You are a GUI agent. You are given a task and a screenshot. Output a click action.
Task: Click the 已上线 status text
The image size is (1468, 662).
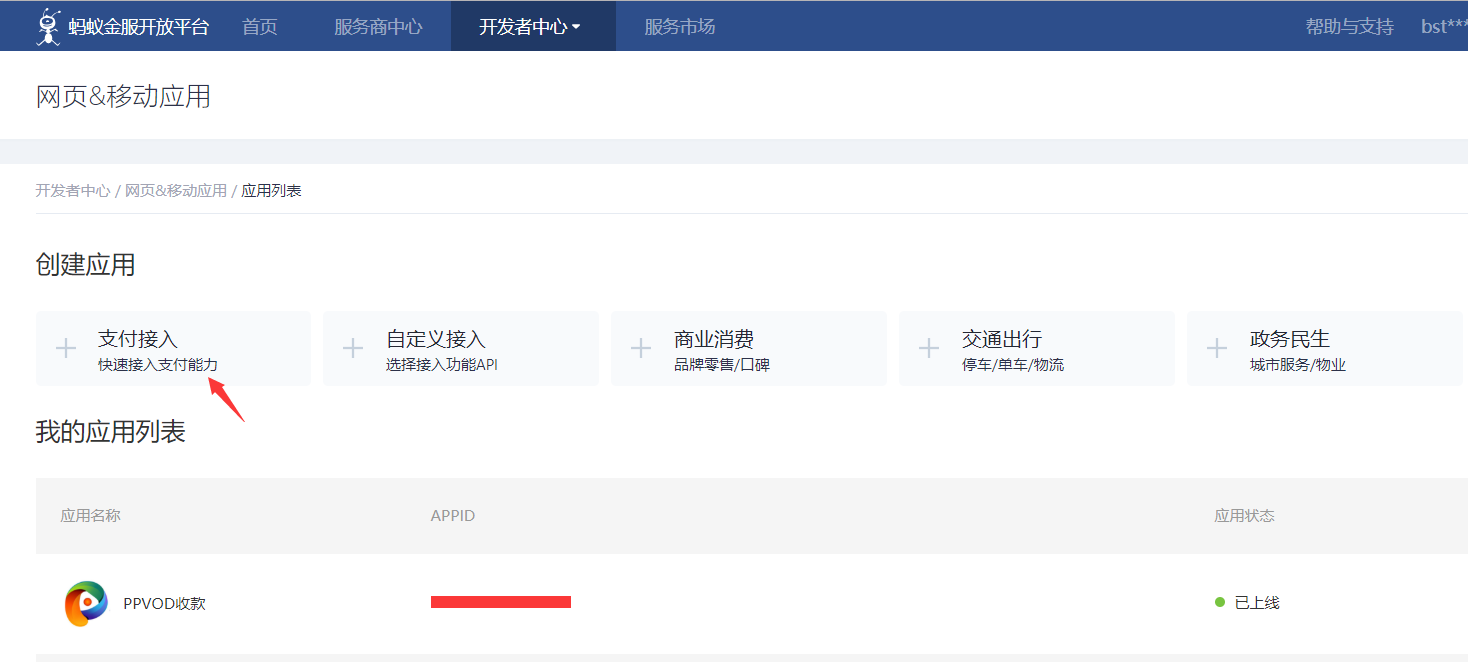(1257, 603)
